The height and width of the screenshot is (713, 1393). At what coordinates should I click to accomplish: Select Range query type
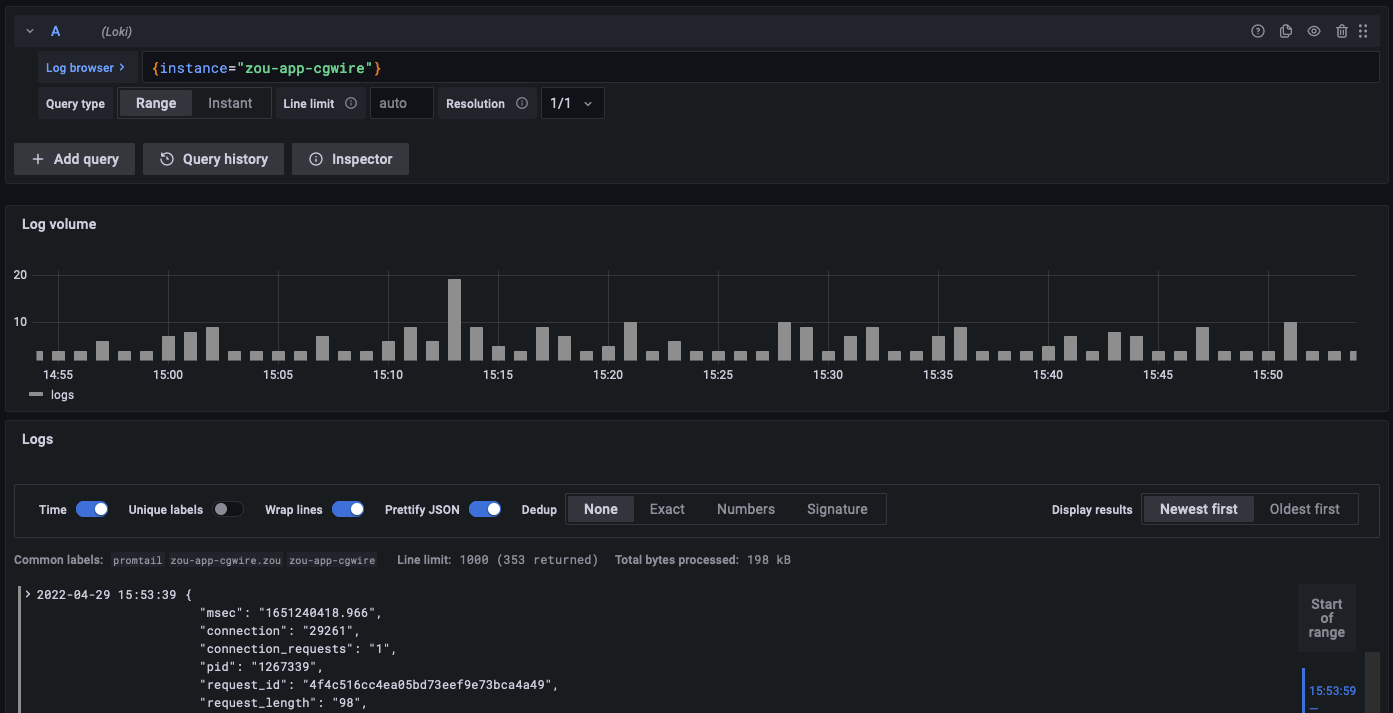pos(156,103)
